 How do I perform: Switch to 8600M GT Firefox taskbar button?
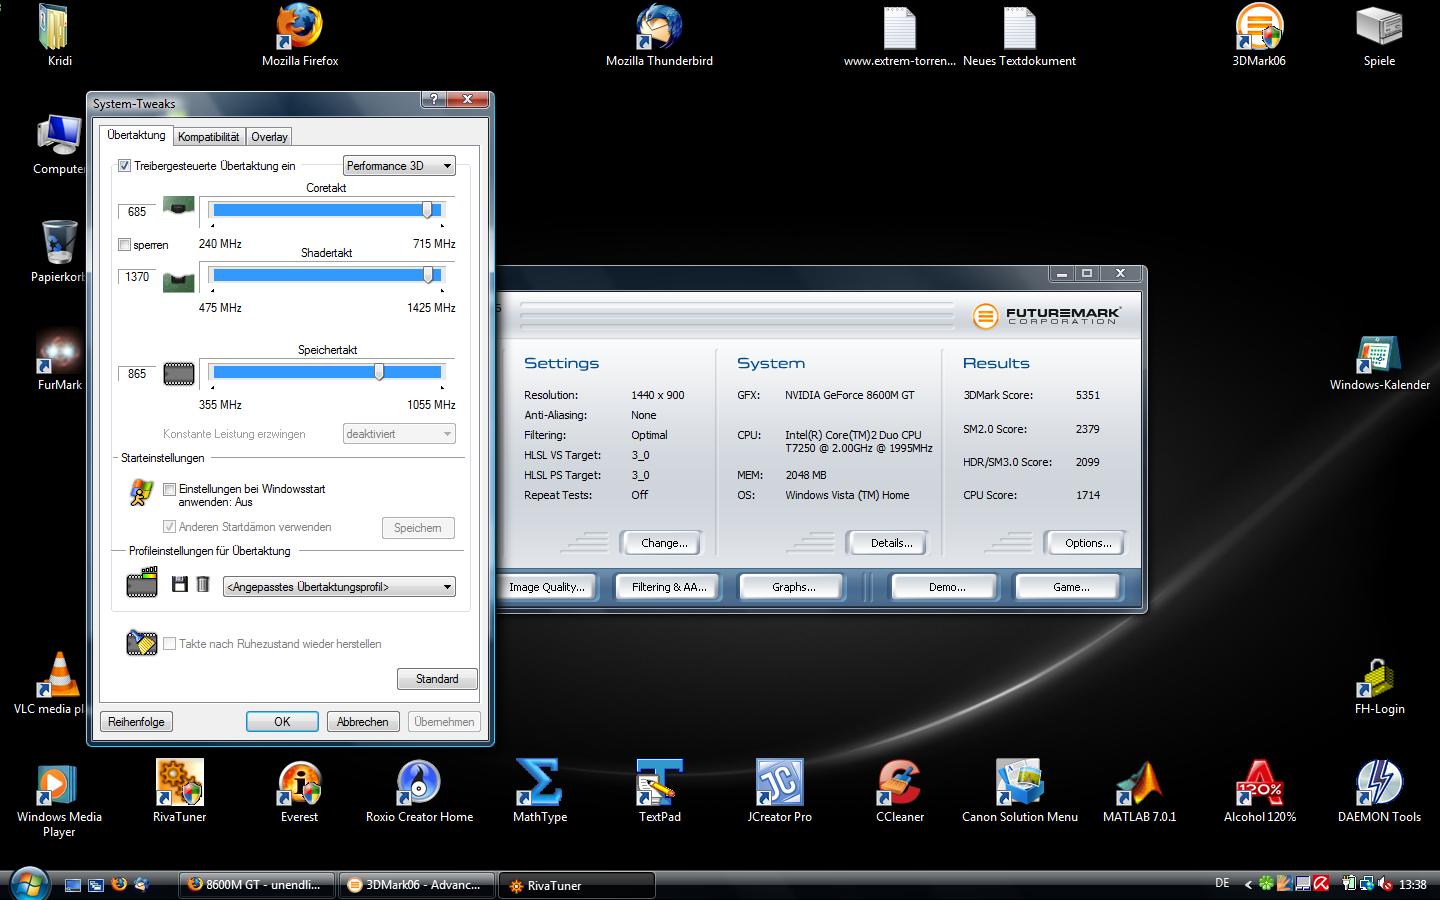256,885
